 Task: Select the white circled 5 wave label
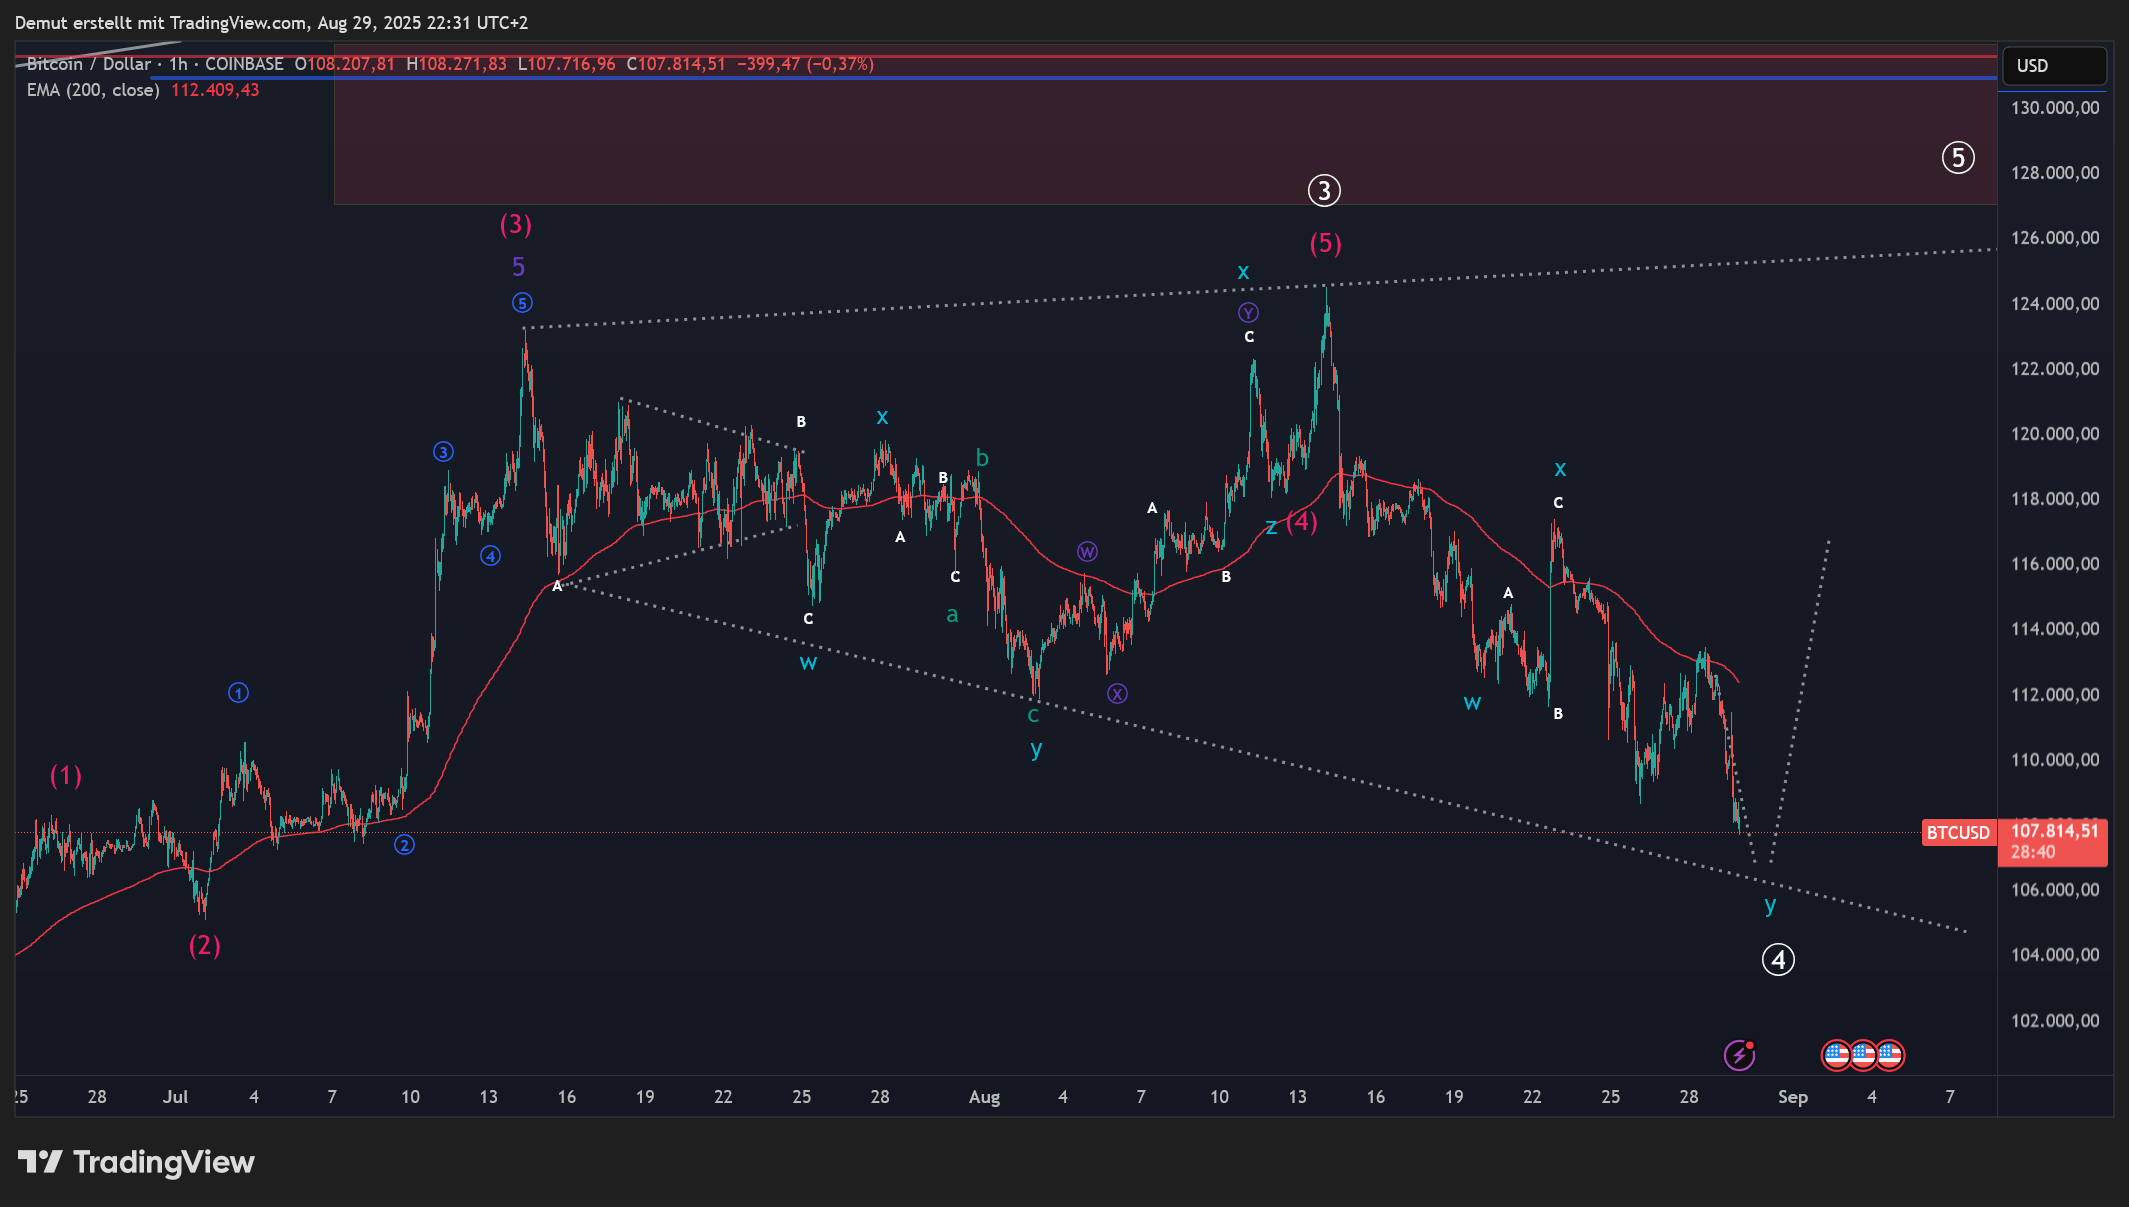point(1958,158)
